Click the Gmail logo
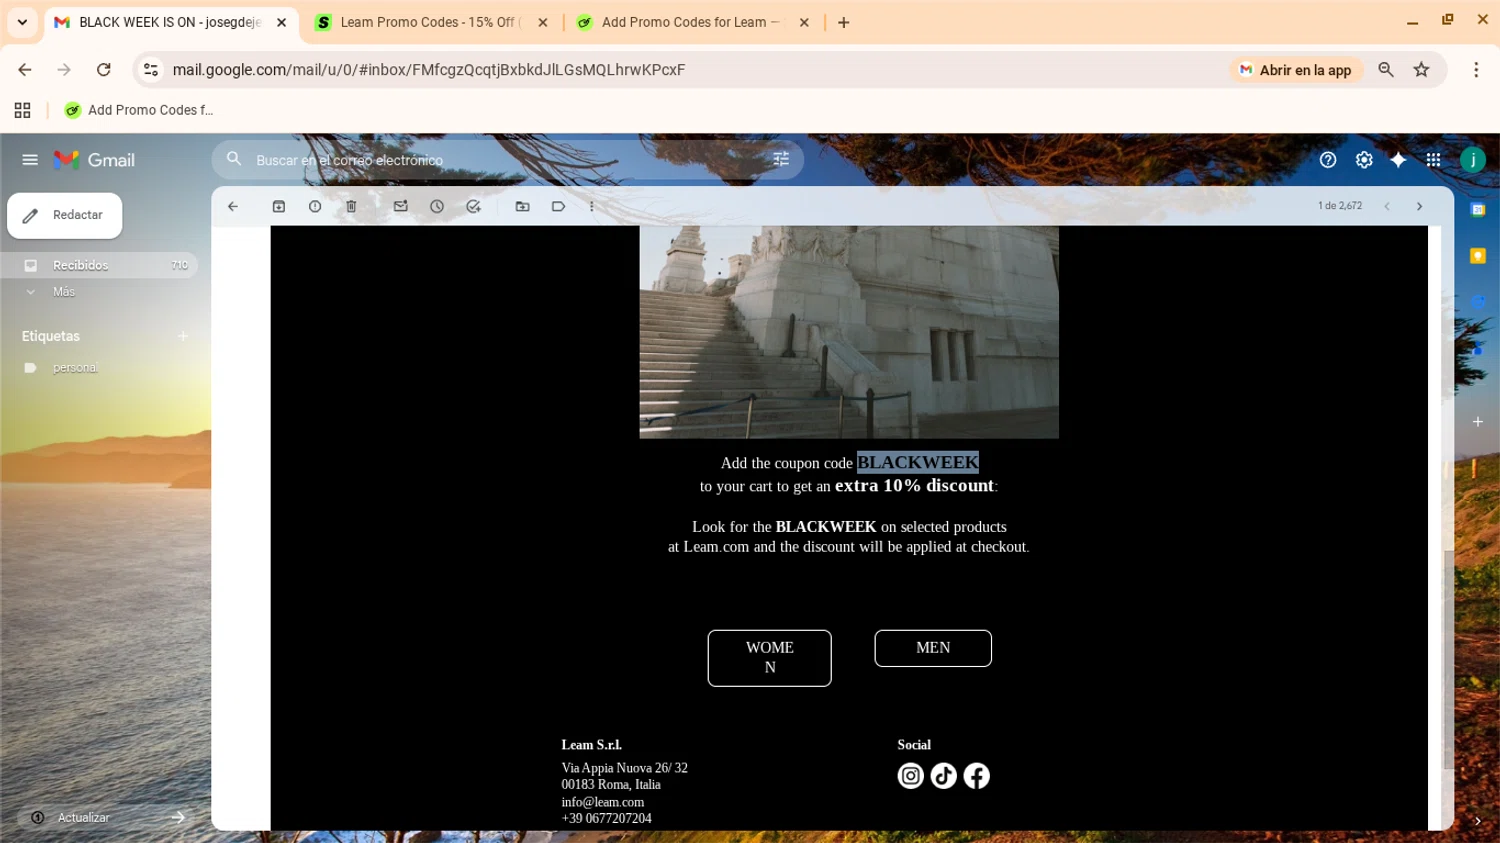This screenshot has height=843, width=1500. point(94,160)
